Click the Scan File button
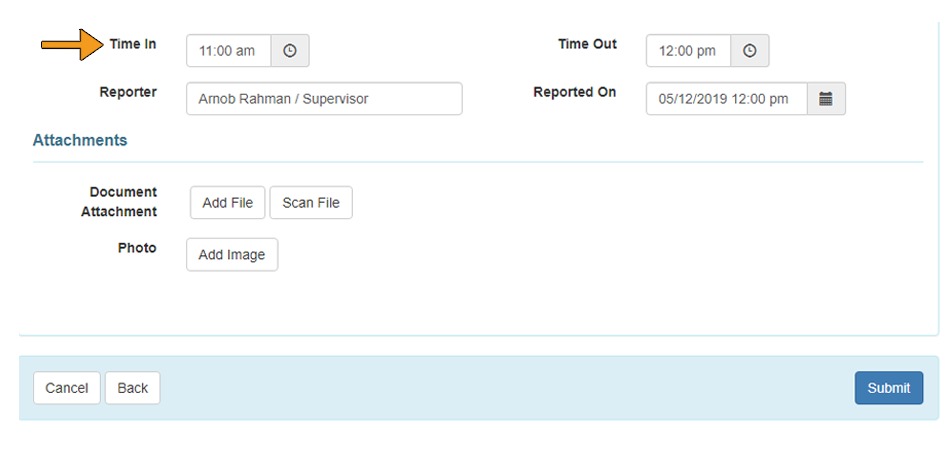 (x=311, y=203)
